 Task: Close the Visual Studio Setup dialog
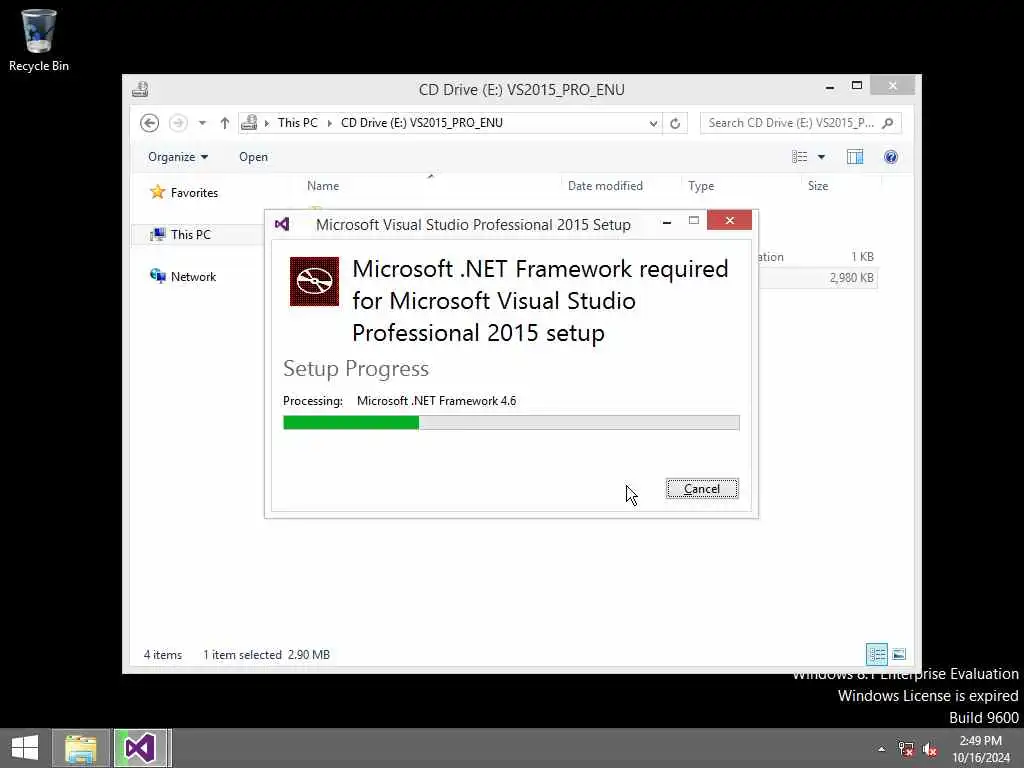click(729, 221)
